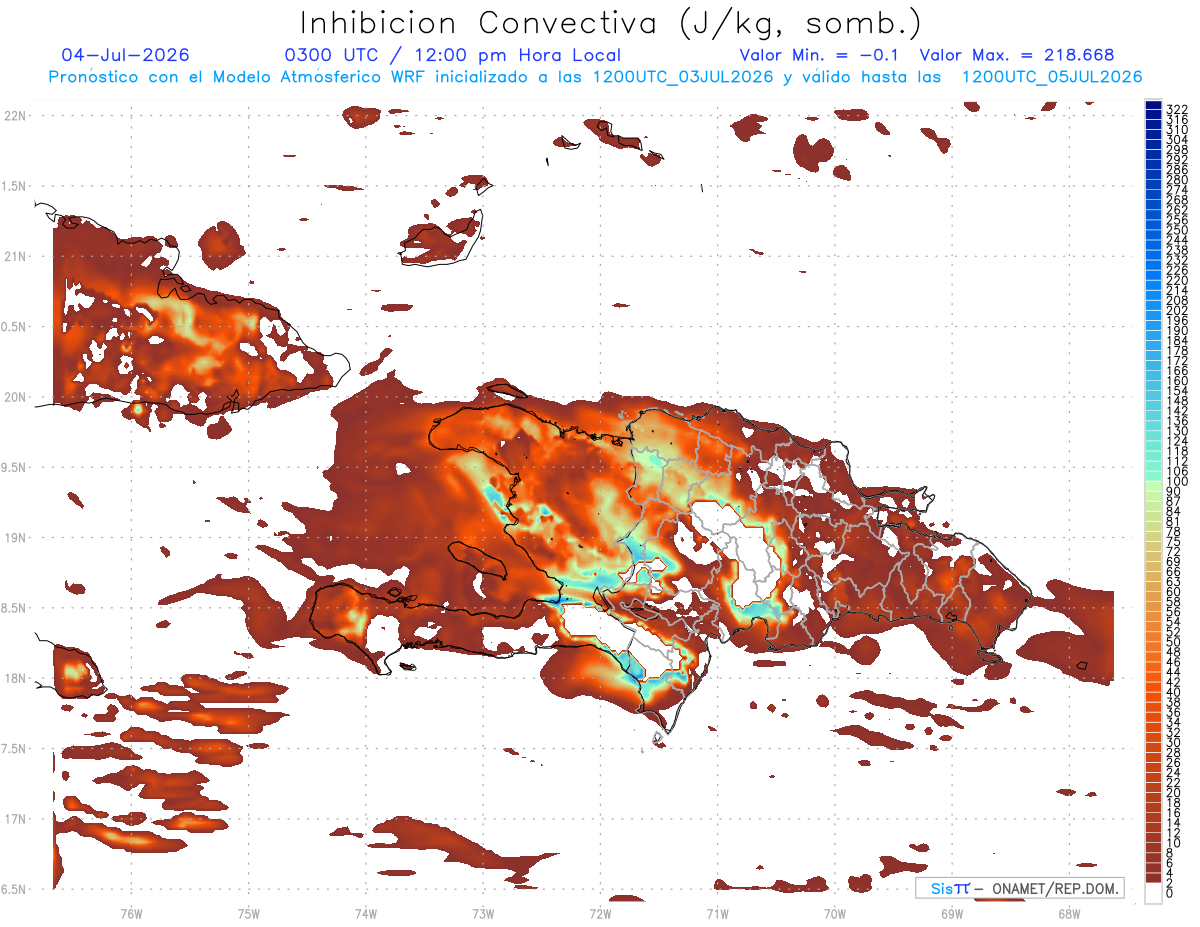
Task: Pick the darkest navy swatch beside 322
Action: pyautogui.click(x=1153, y=106)
